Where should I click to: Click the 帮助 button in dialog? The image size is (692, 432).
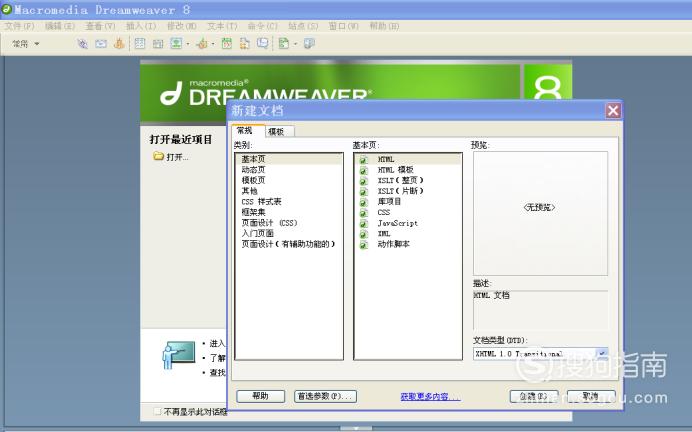(260, 396)
